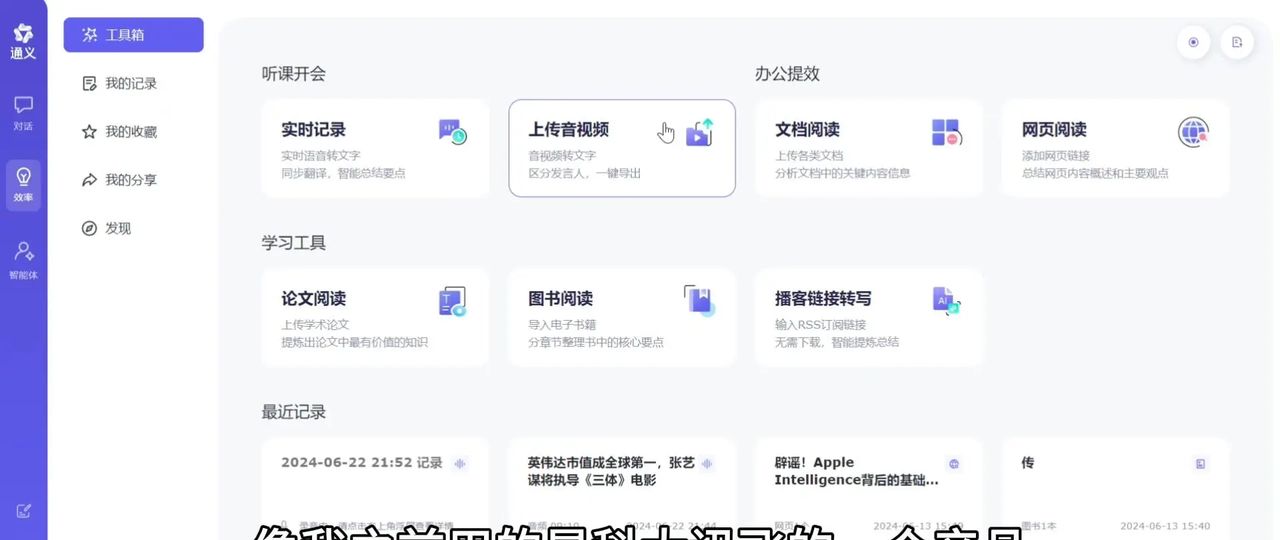Click 分析文档中的关键内容信息 description text
The height and width of the screenshot is (540, 1280).
(x=843, y=173)
